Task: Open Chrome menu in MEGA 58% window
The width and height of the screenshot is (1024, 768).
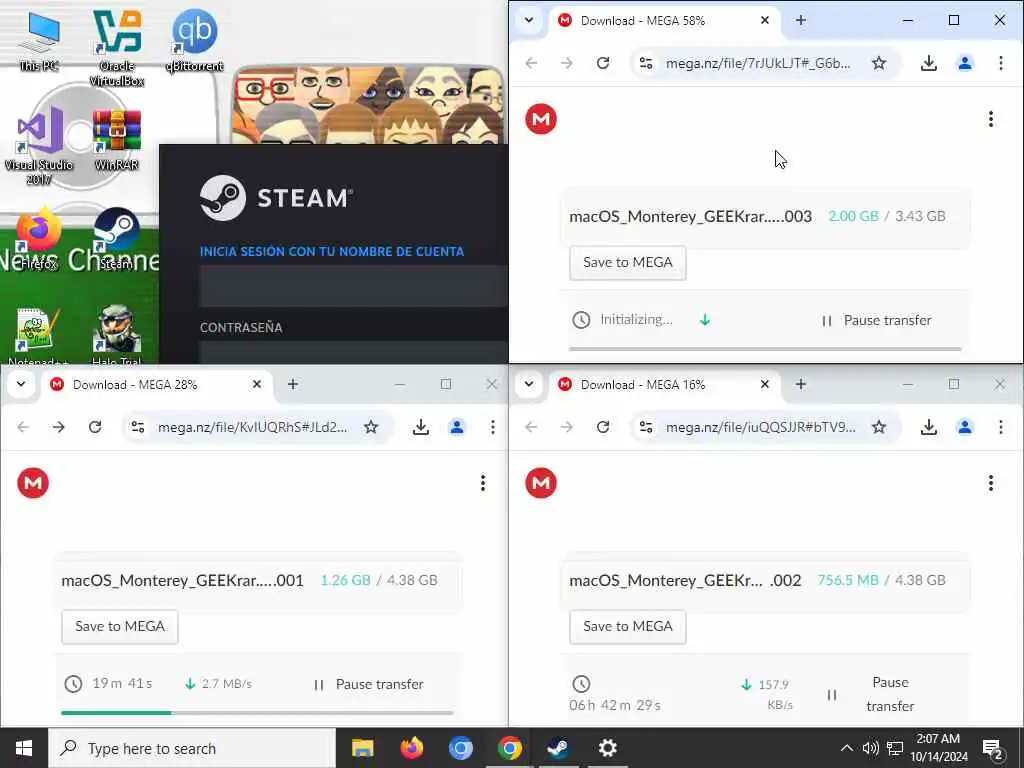Action: click(1000, 63)
